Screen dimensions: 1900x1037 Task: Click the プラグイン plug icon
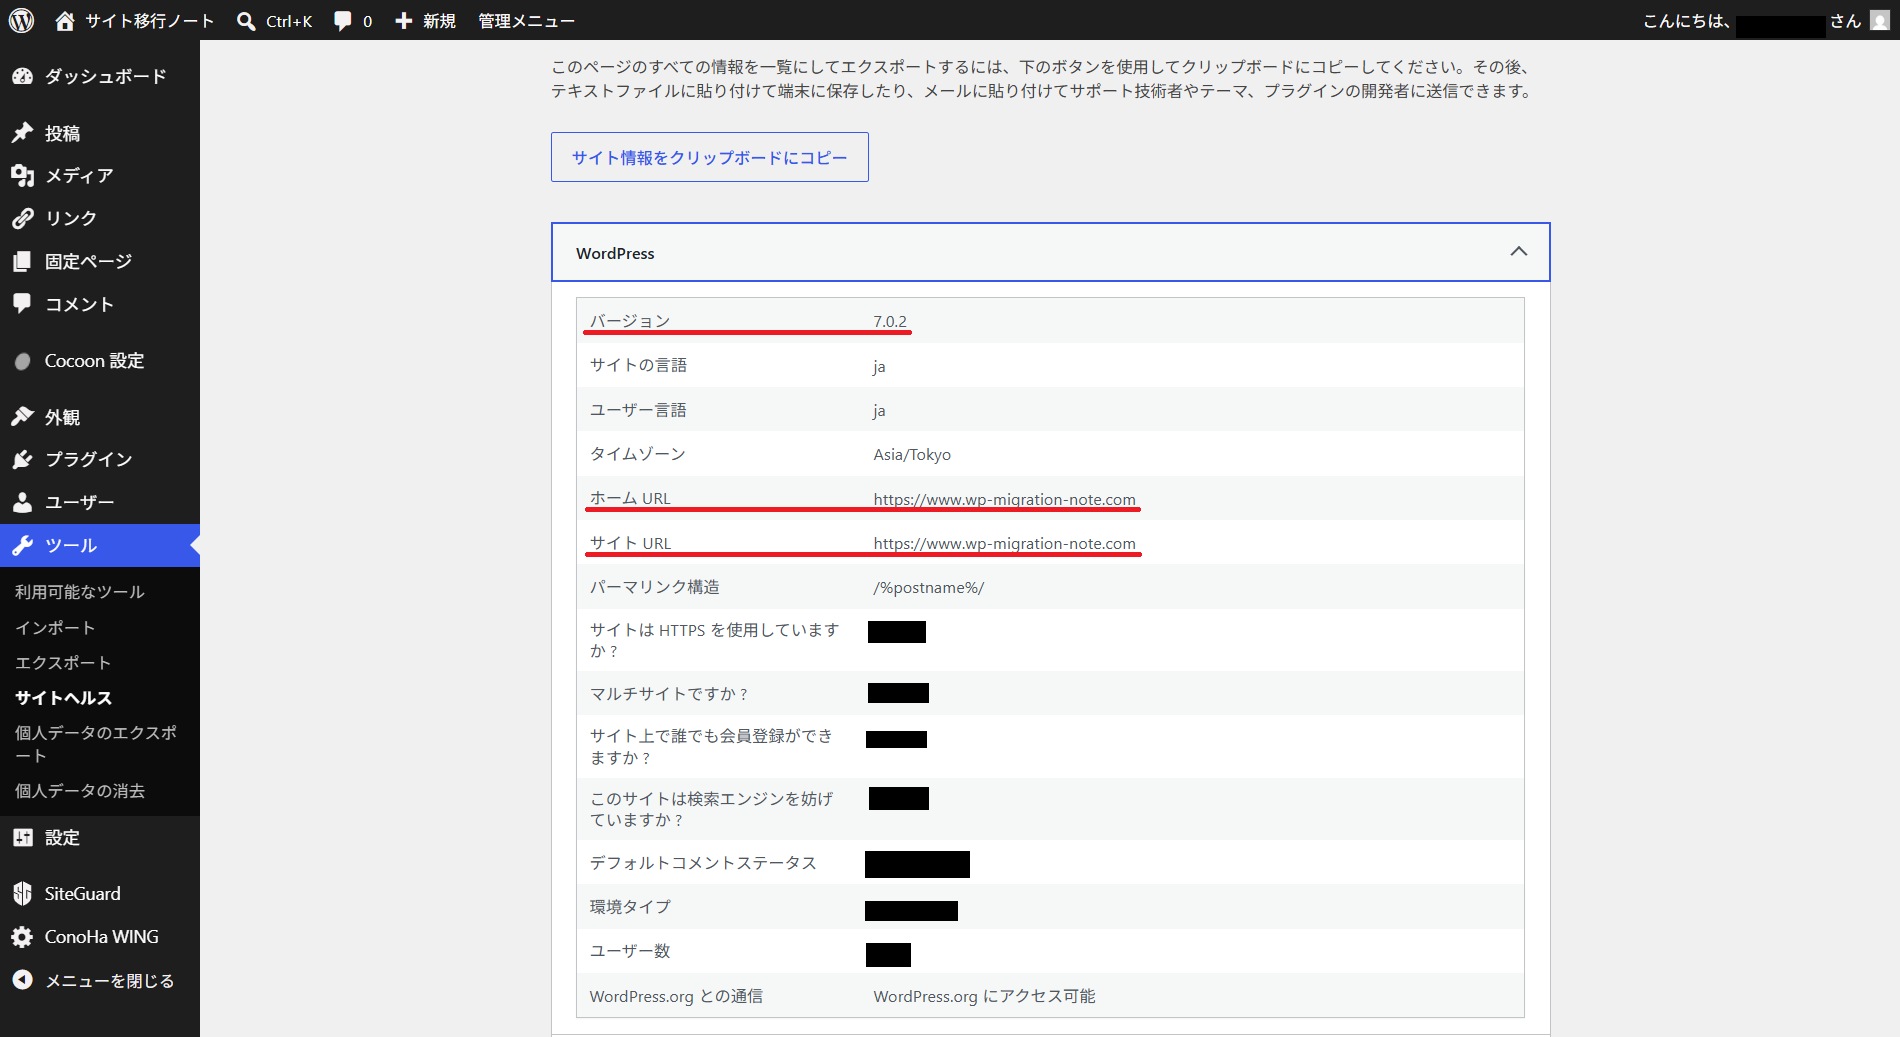click(22, 459)
